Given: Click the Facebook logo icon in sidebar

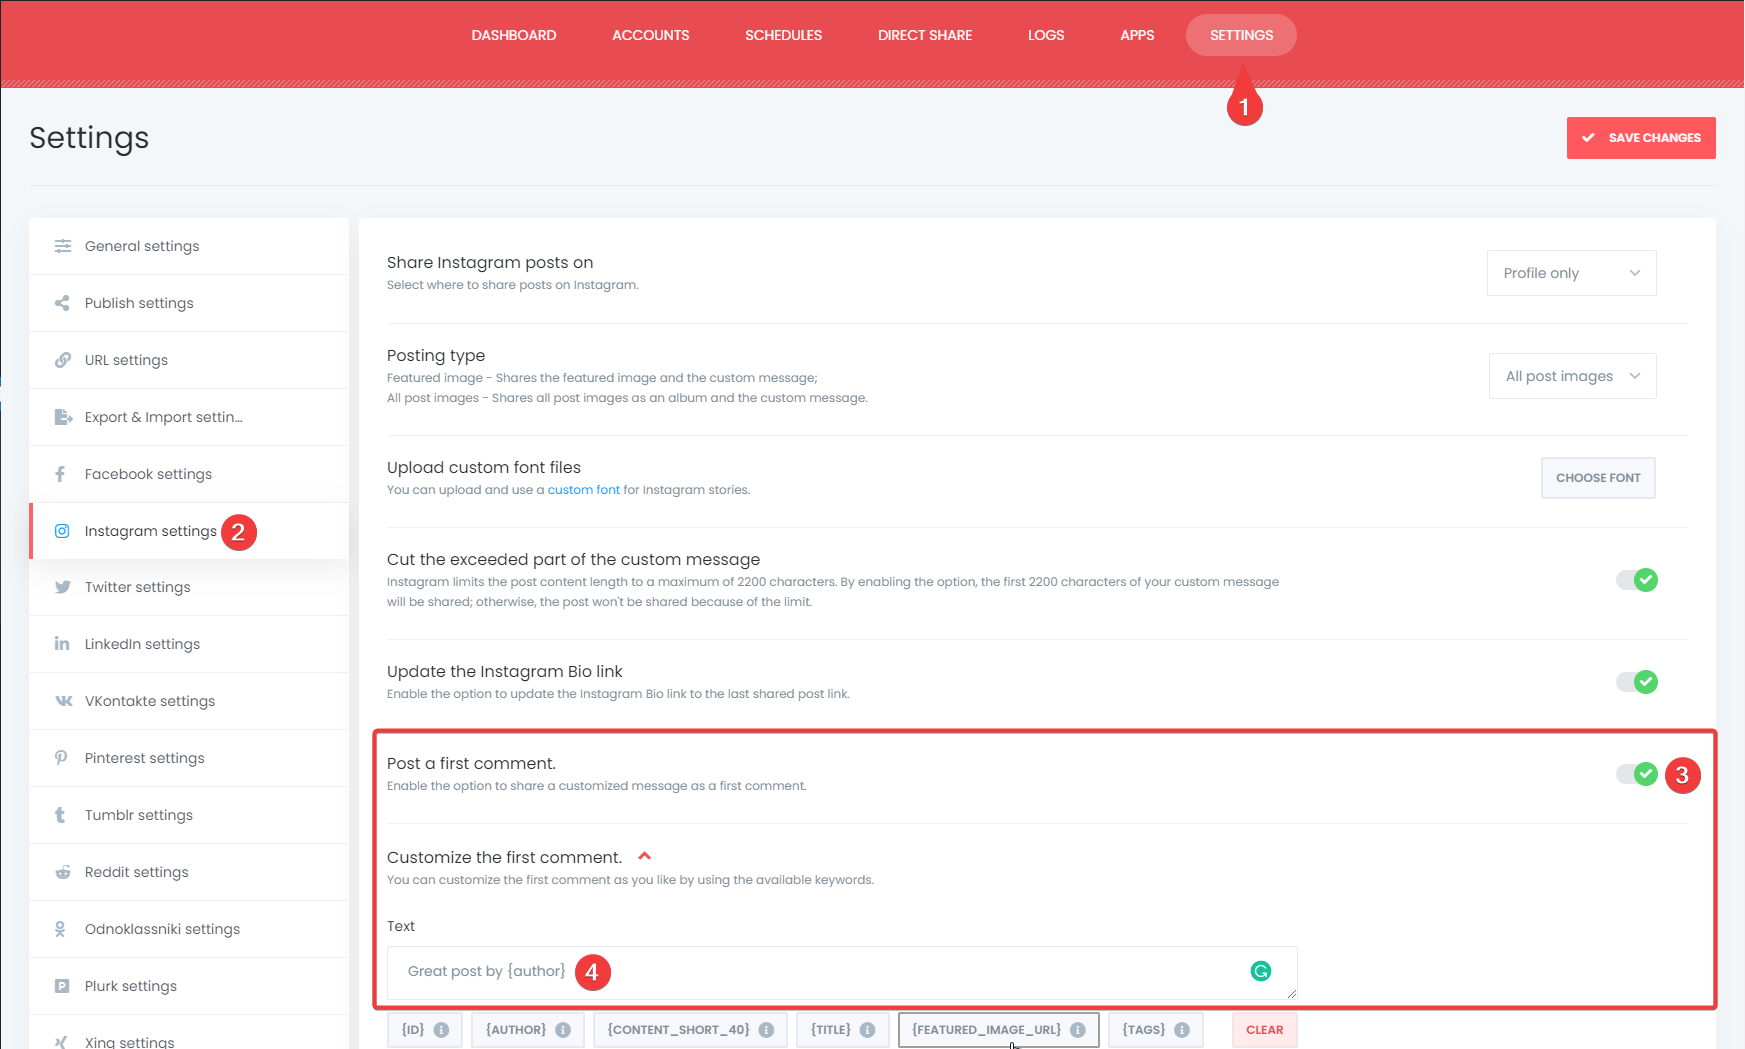Looking at the screenshot, I should pos(61,474).
